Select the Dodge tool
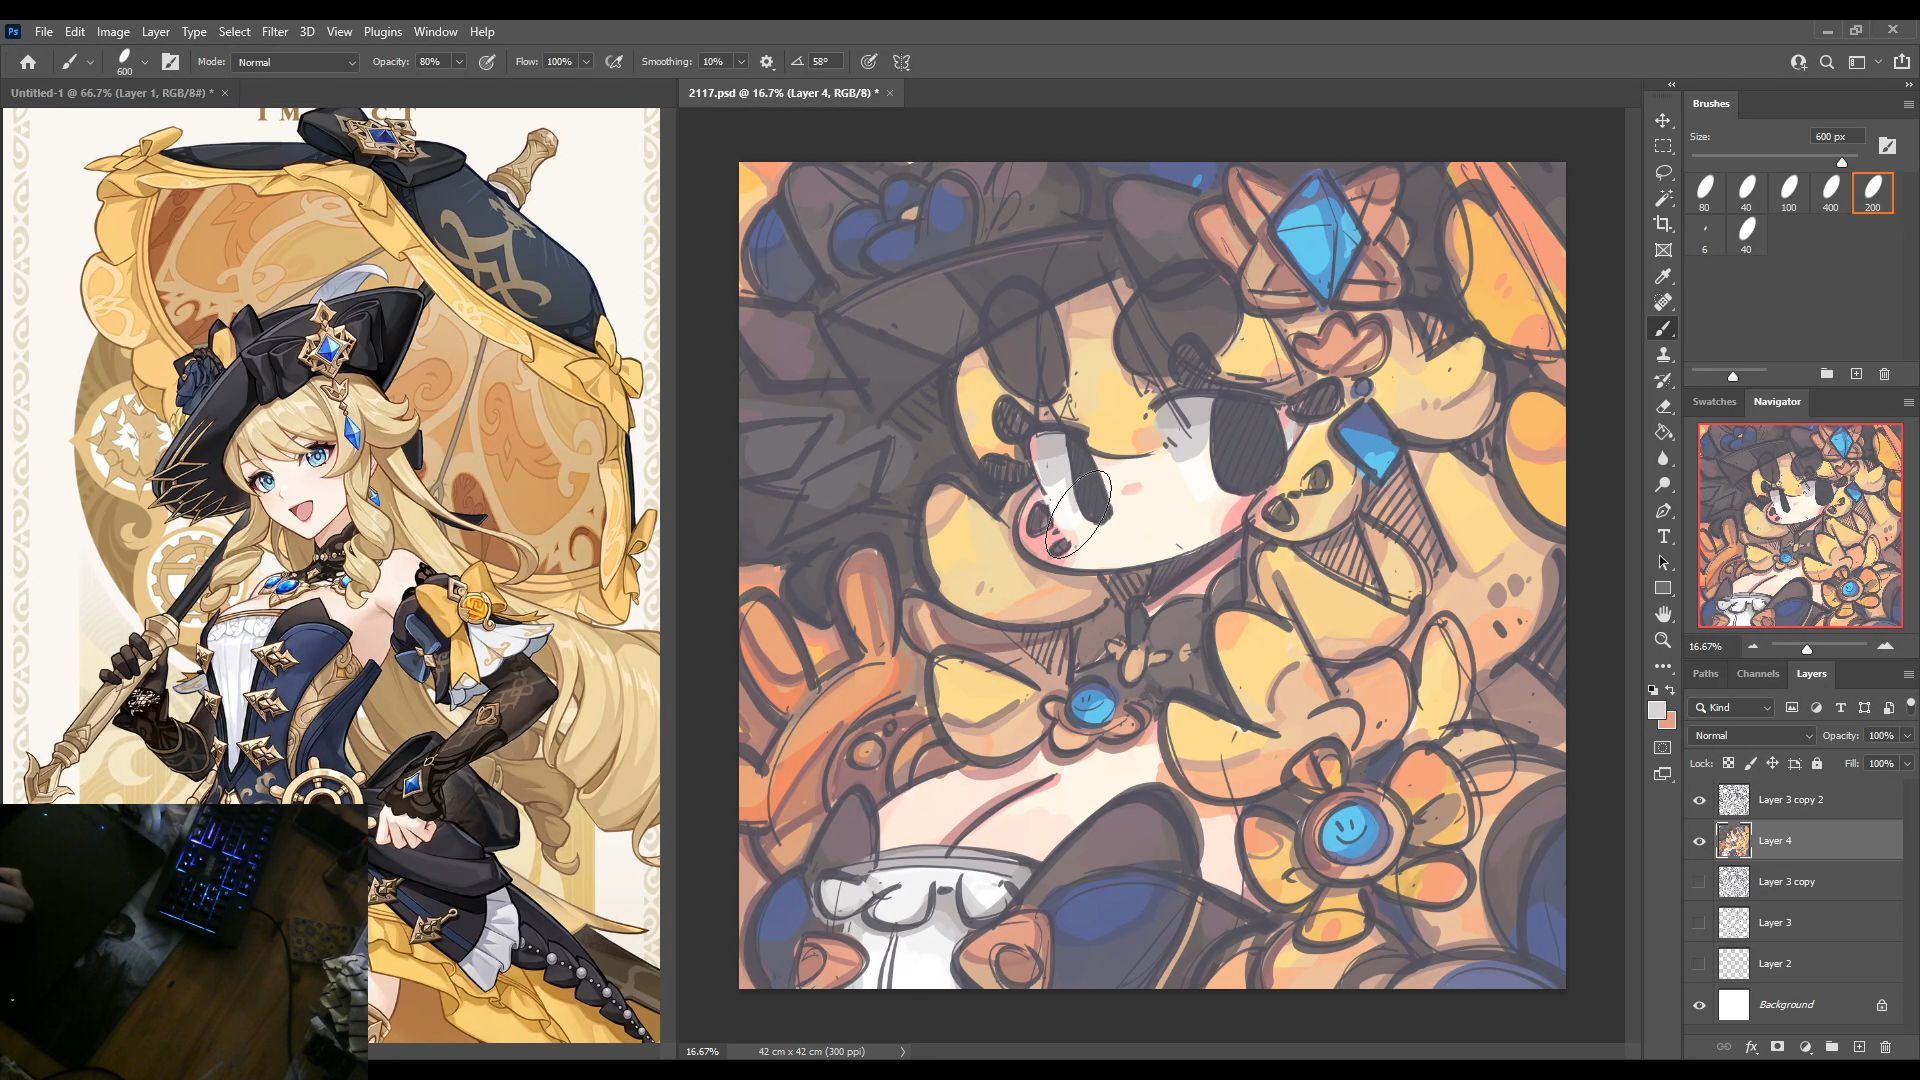The width and height of the screenshot is (1920, 1080). [1663, 485]
